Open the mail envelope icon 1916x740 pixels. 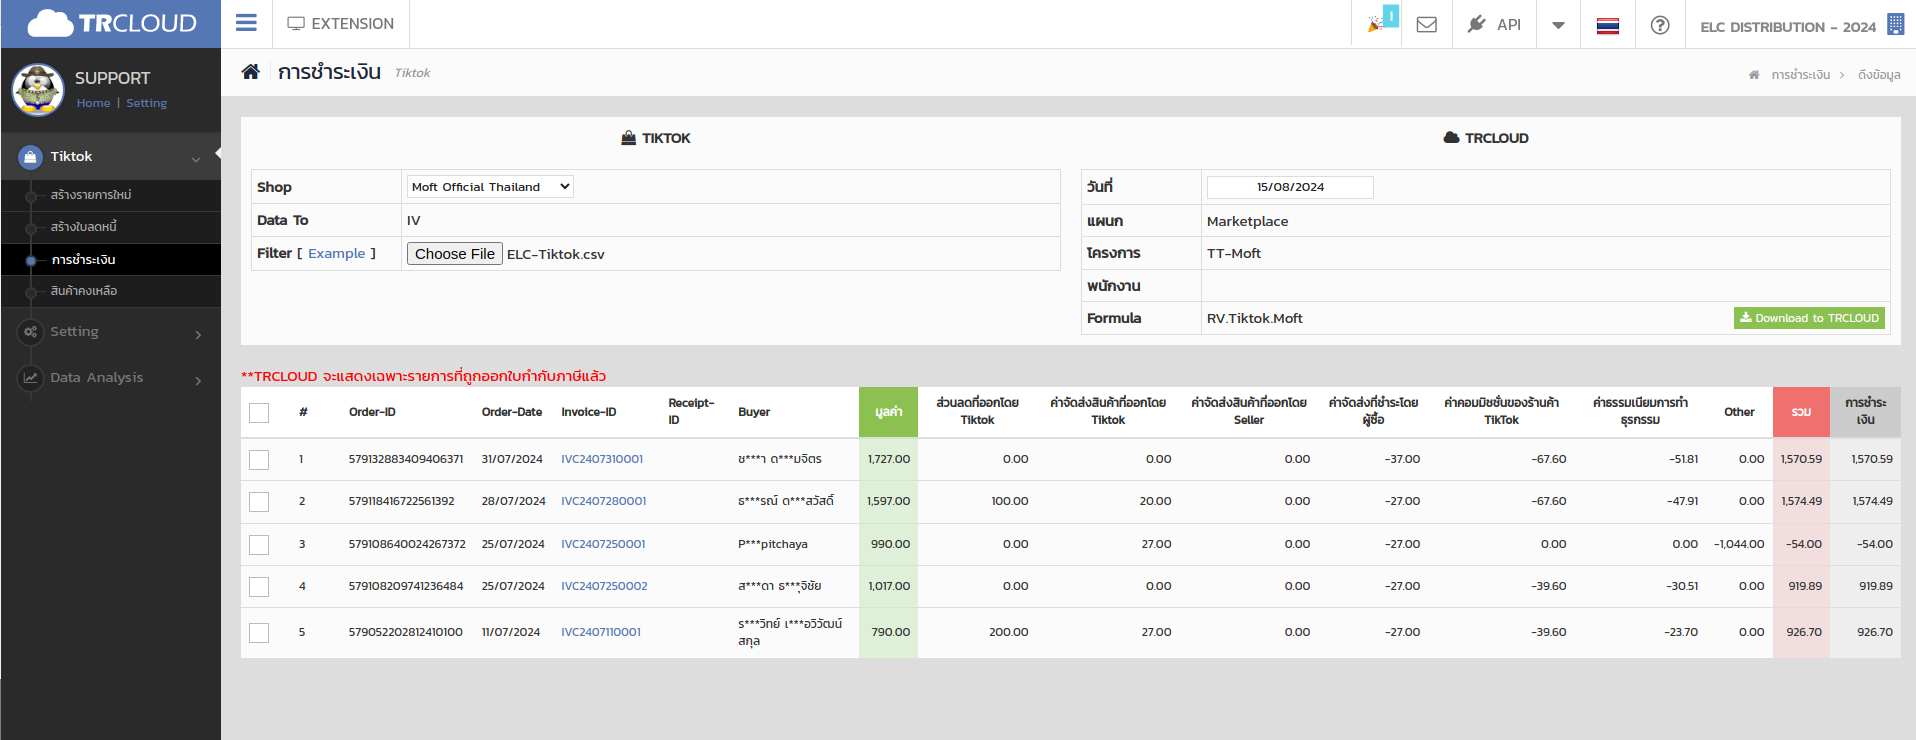[x=1427, y=25]
